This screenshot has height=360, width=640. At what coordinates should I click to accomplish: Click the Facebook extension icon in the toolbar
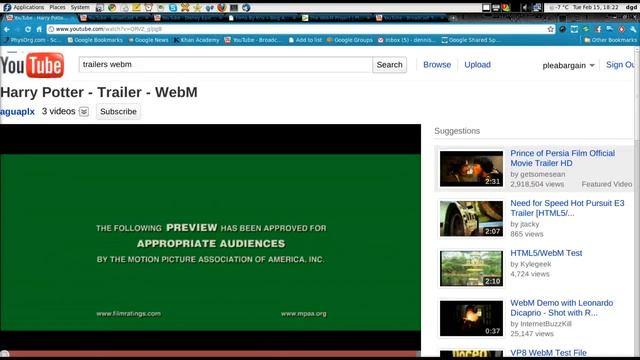point(598,29)
